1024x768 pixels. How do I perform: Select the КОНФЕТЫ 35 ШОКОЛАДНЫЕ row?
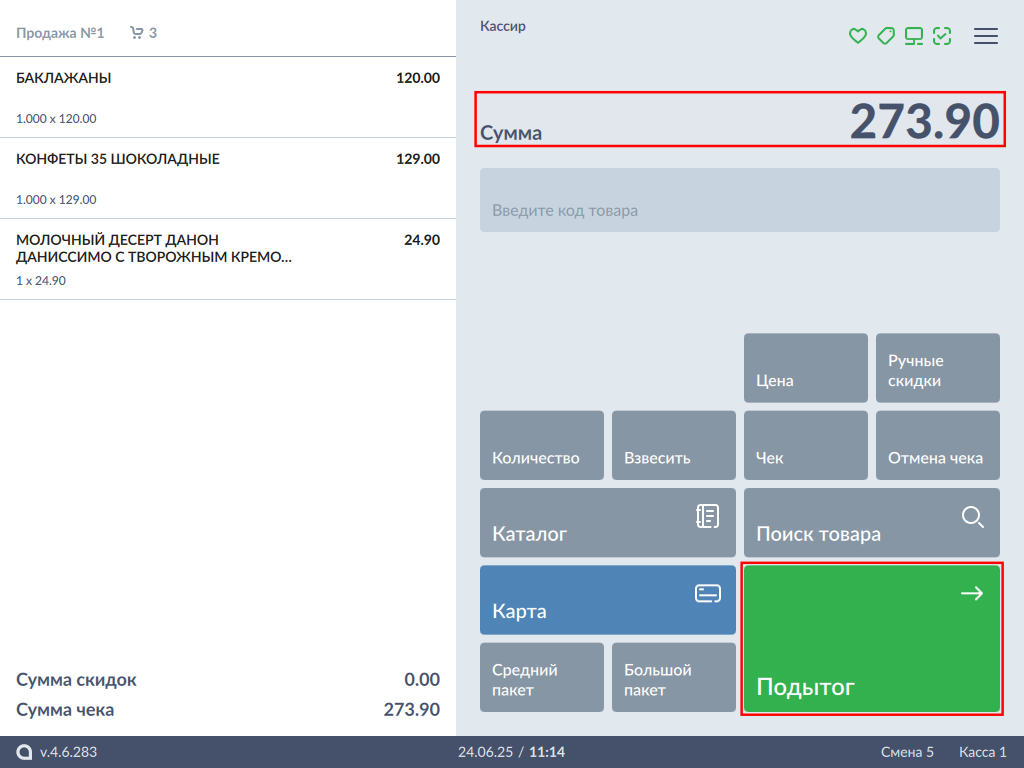click(x=227, y=178)
